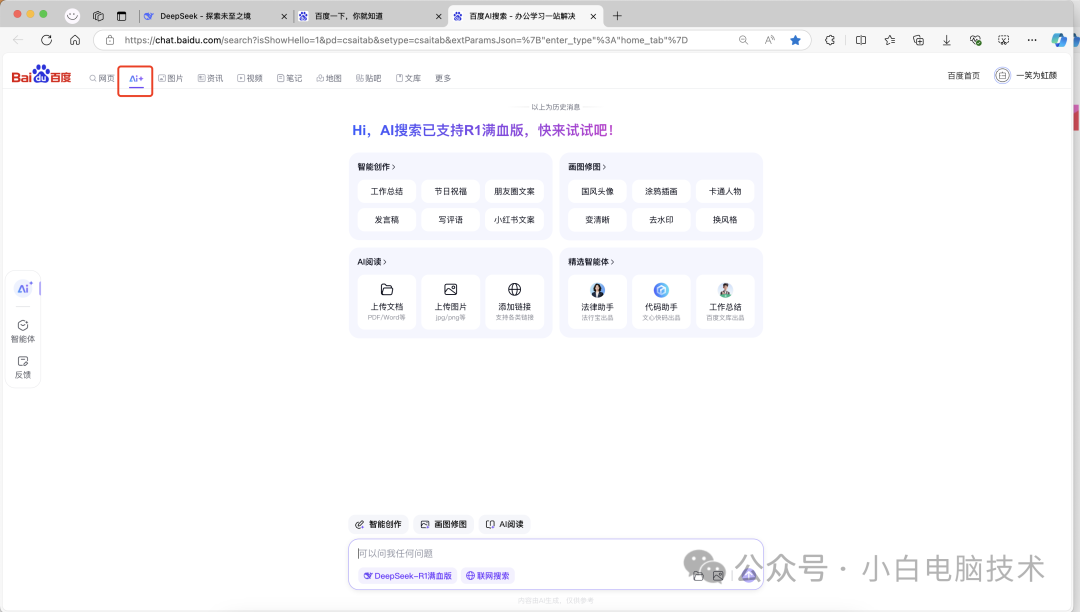Click 上传文档 upload document card
Screen dimensions: 1080x612
387,302
